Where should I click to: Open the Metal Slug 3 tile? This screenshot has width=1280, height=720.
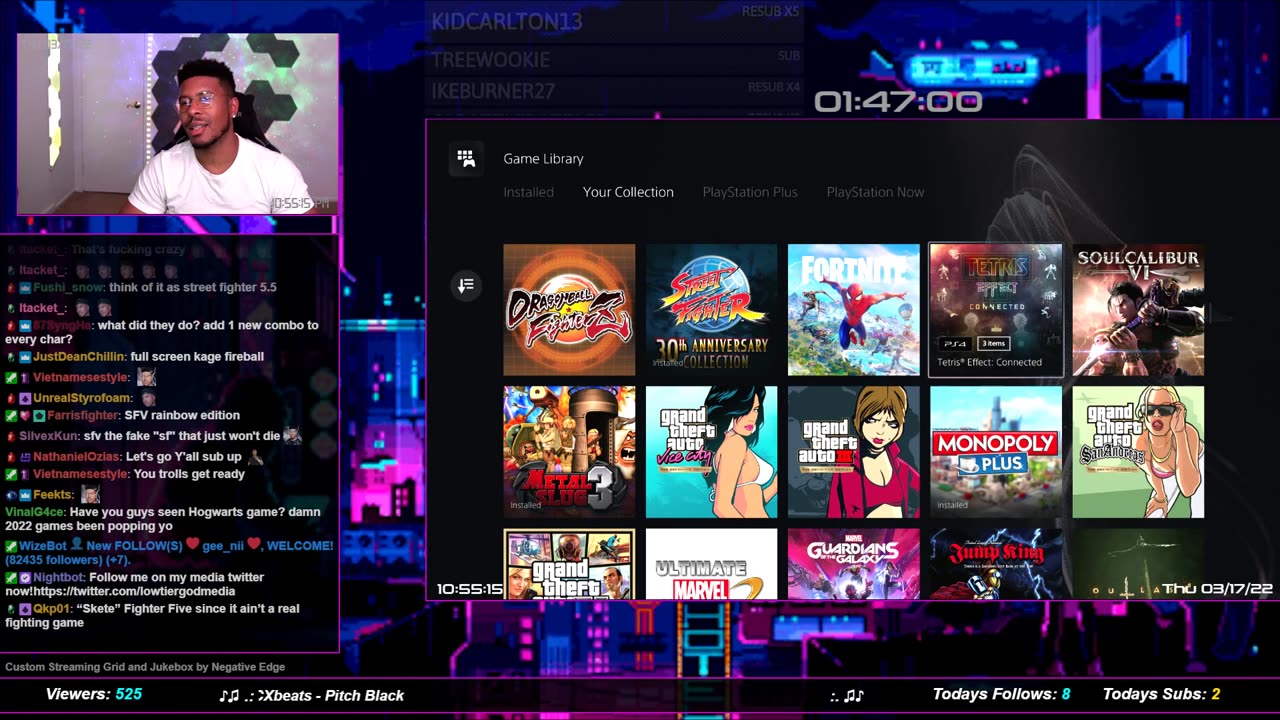pos(569,452)
